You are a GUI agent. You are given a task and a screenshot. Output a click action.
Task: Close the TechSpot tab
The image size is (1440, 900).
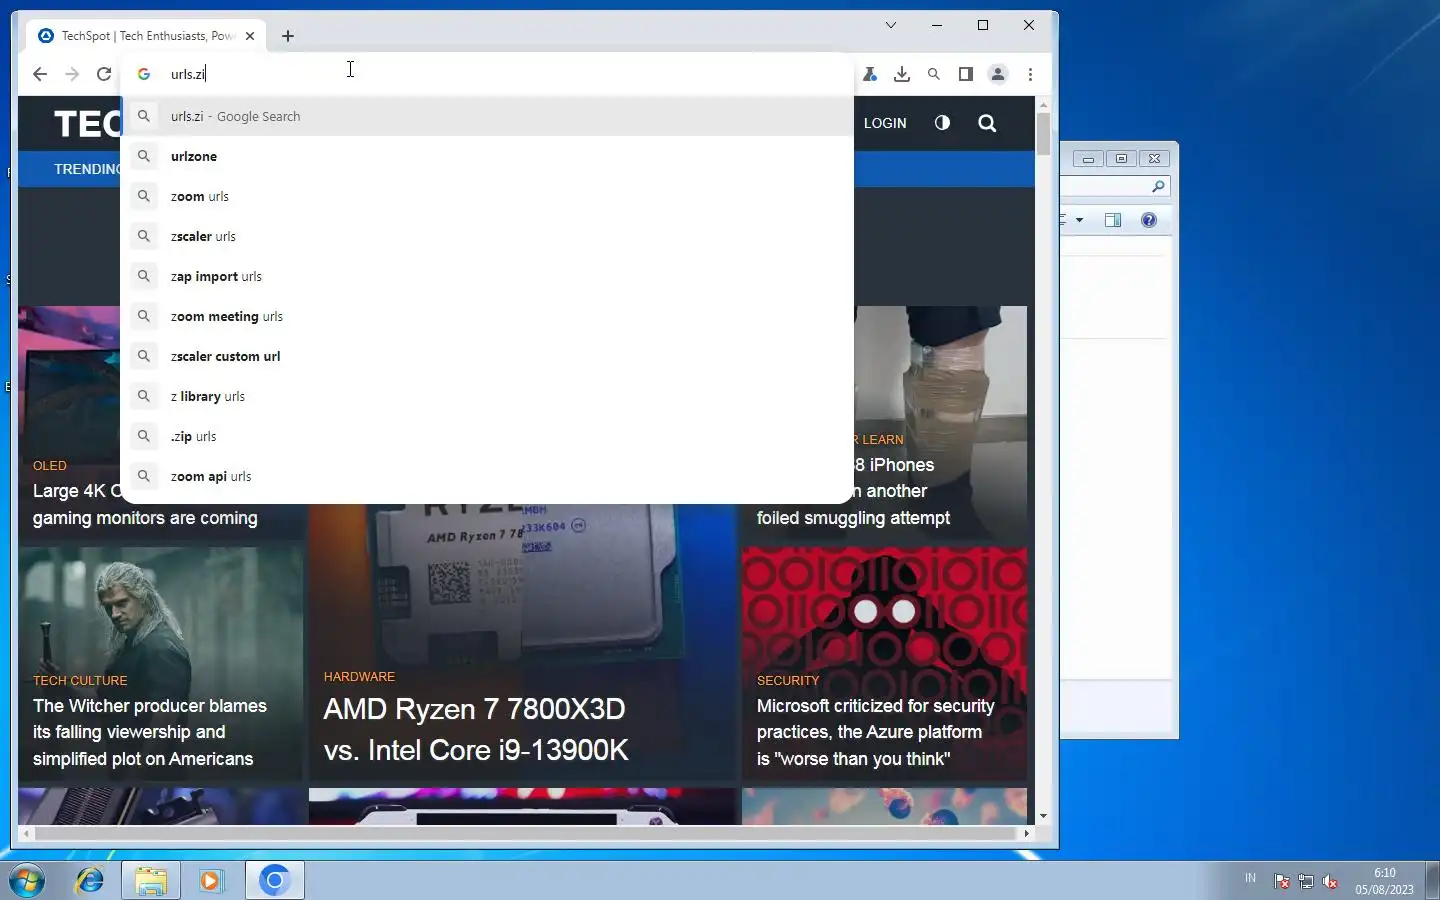point(250,36)
